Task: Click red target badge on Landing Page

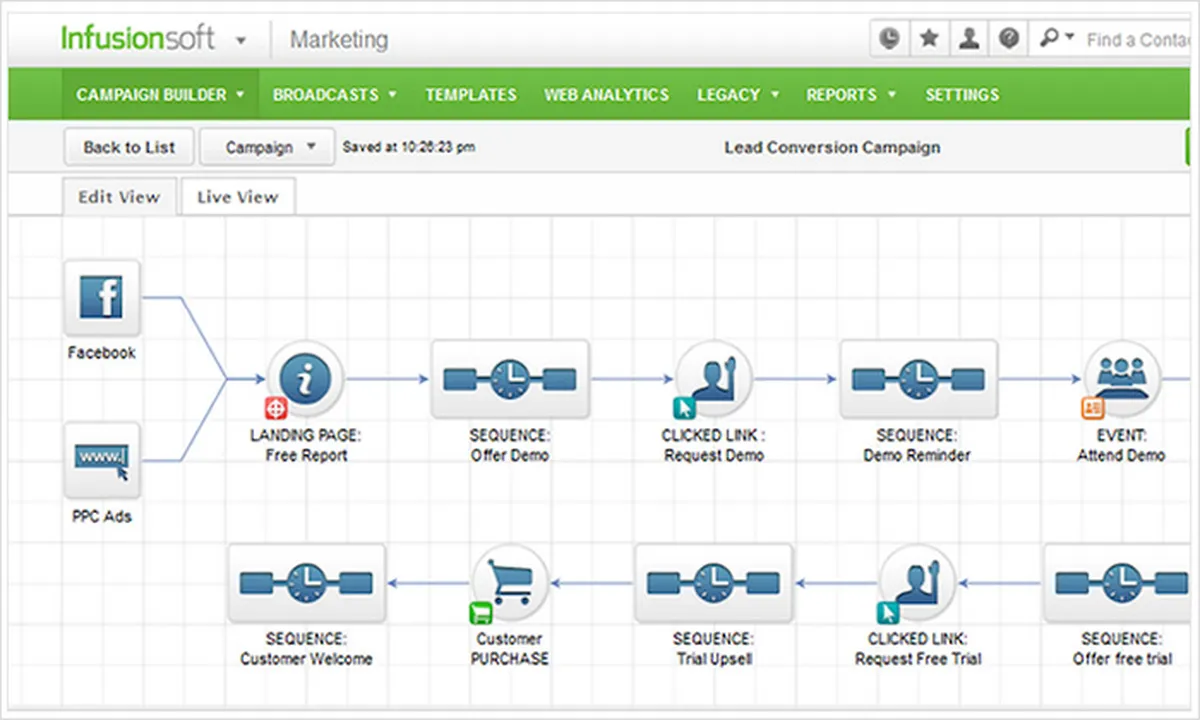Action: (x=276, y=408)
